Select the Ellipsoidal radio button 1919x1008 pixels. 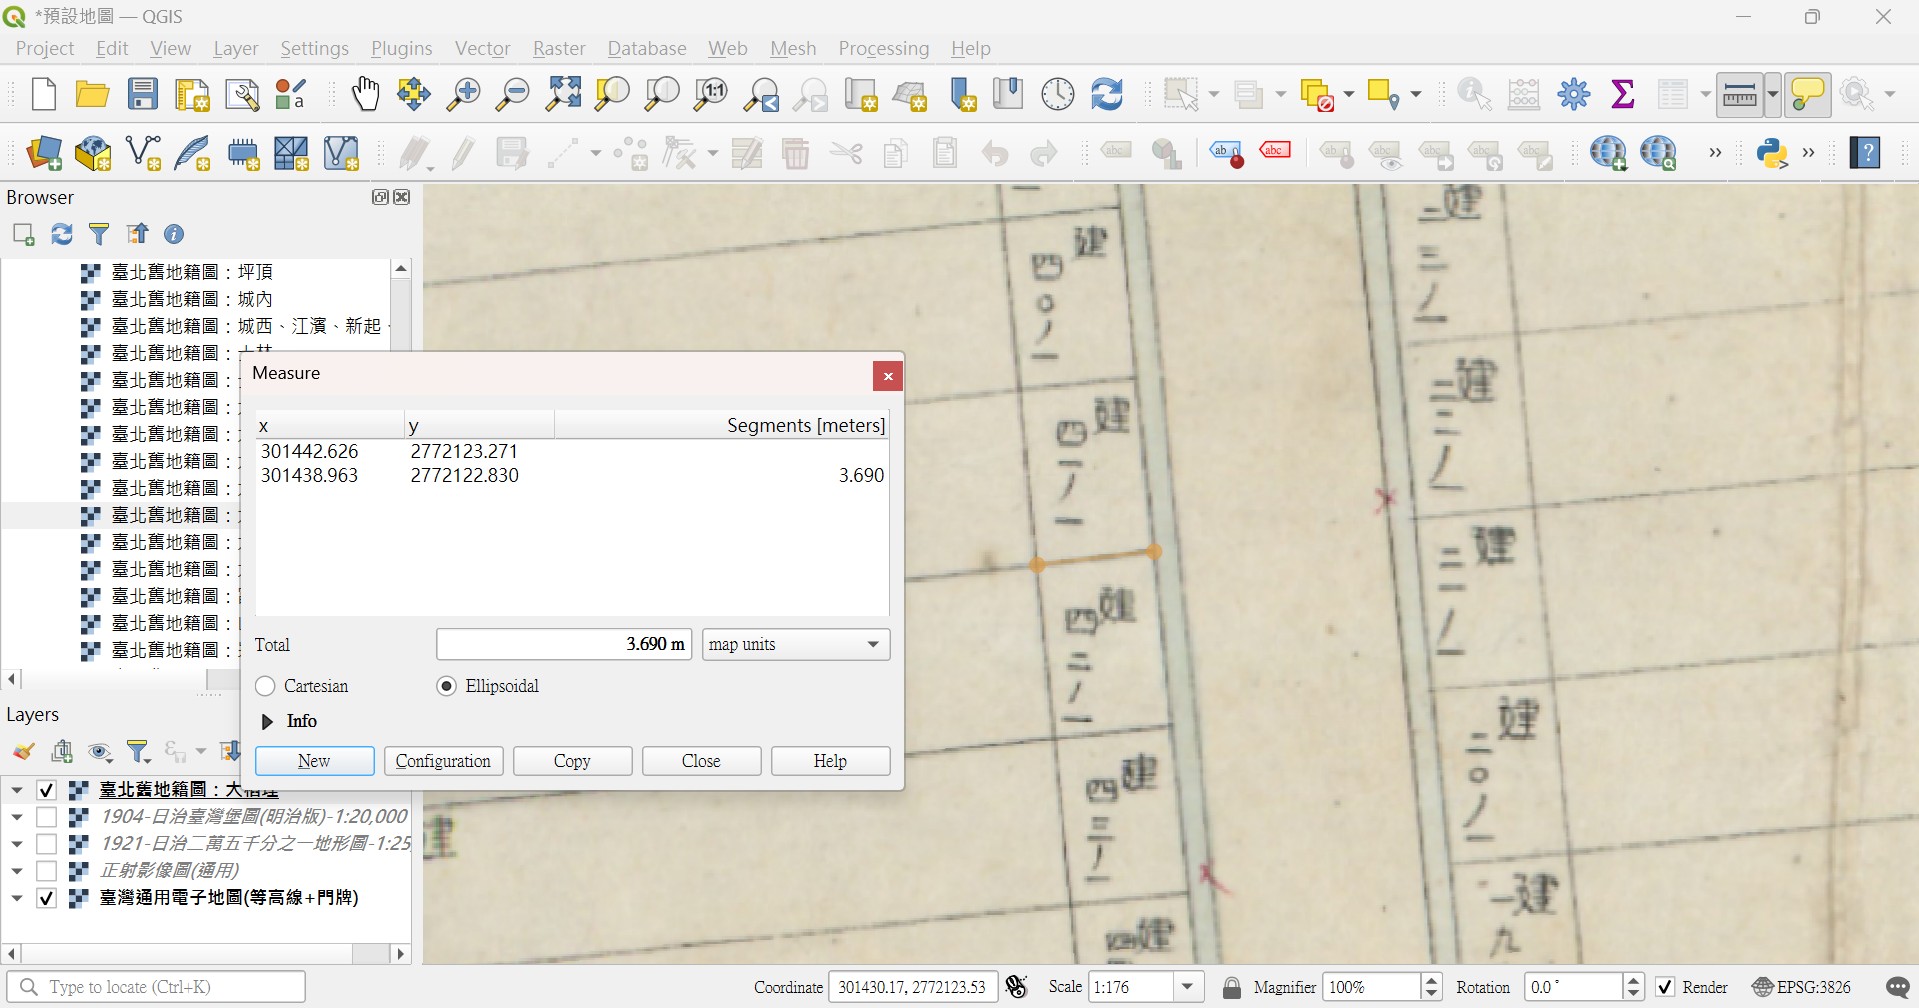tap(447, 686)
